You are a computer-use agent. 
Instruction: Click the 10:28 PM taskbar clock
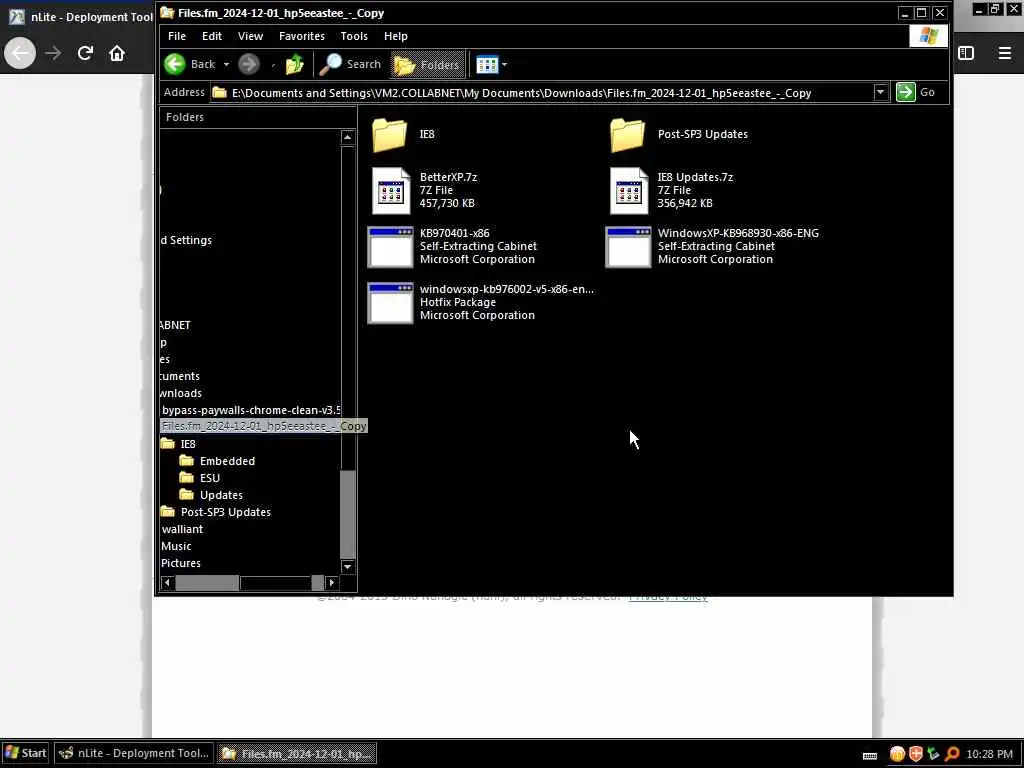point(989,754)
